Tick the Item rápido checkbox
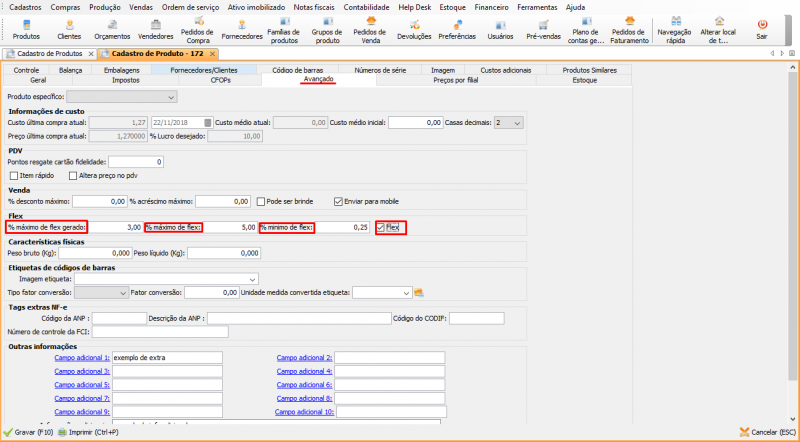Screen dimensions: 800x442 [x=13, y=175]
